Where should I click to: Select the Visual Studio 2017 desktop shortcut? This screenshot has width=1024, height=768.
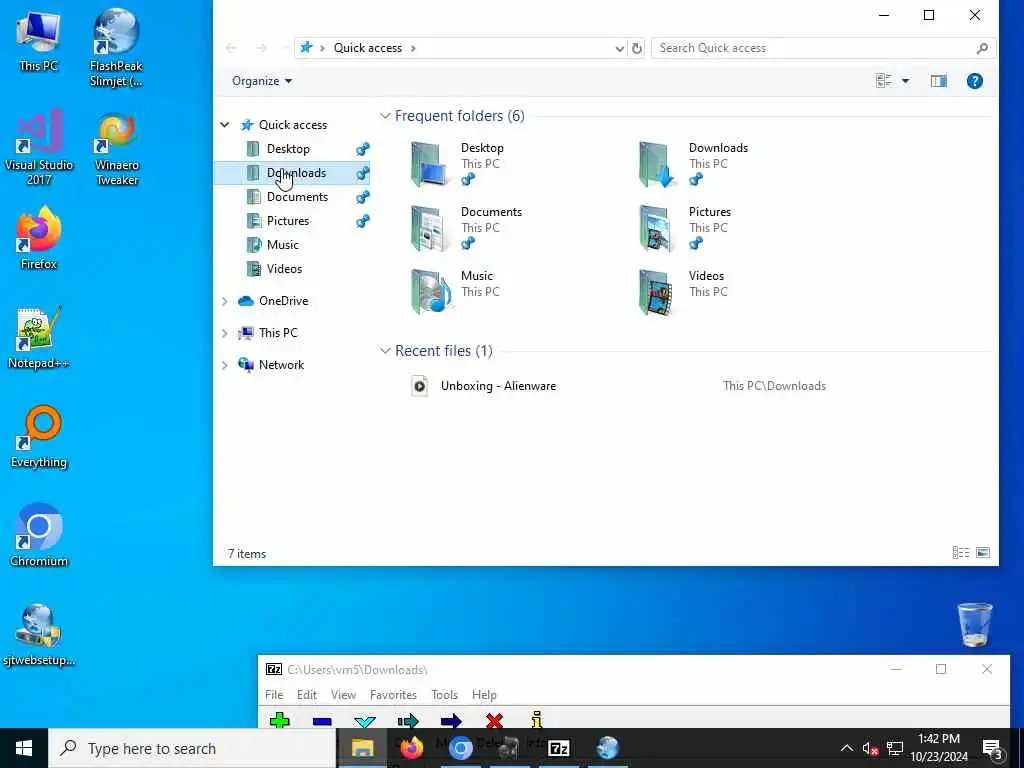click(39, 148)
